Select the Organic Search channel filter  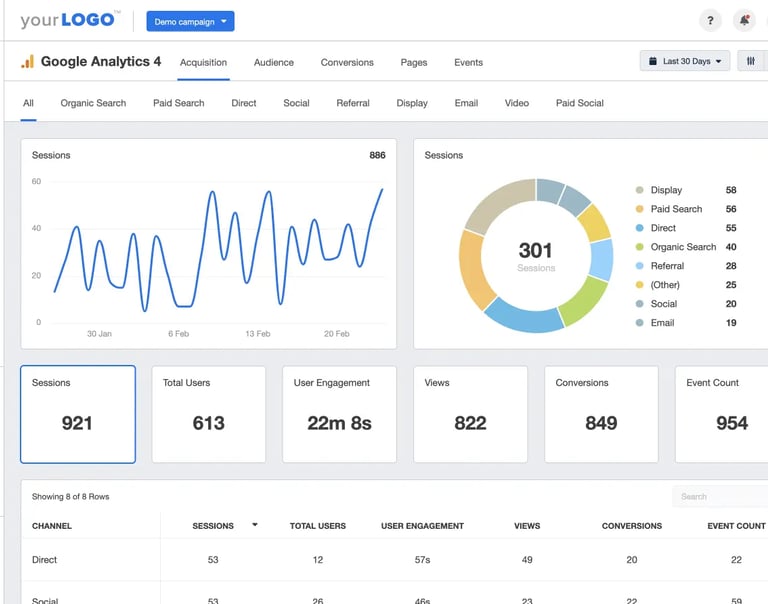pyautogui.click(x=93, y=103)
